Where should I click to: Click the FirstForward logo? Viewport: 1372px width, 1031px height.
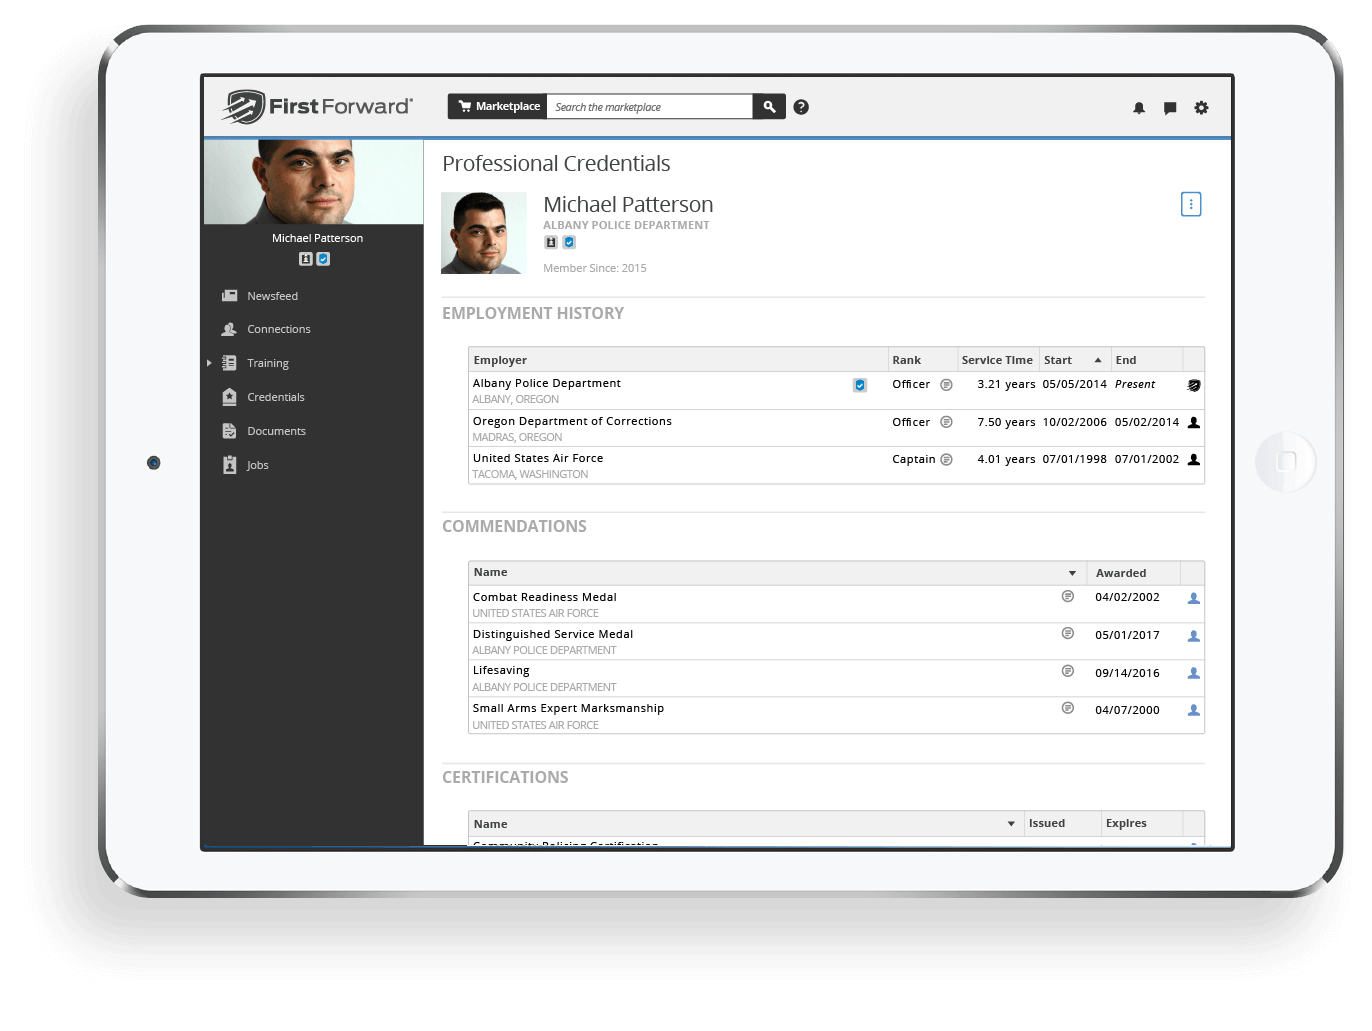[317, 106]
